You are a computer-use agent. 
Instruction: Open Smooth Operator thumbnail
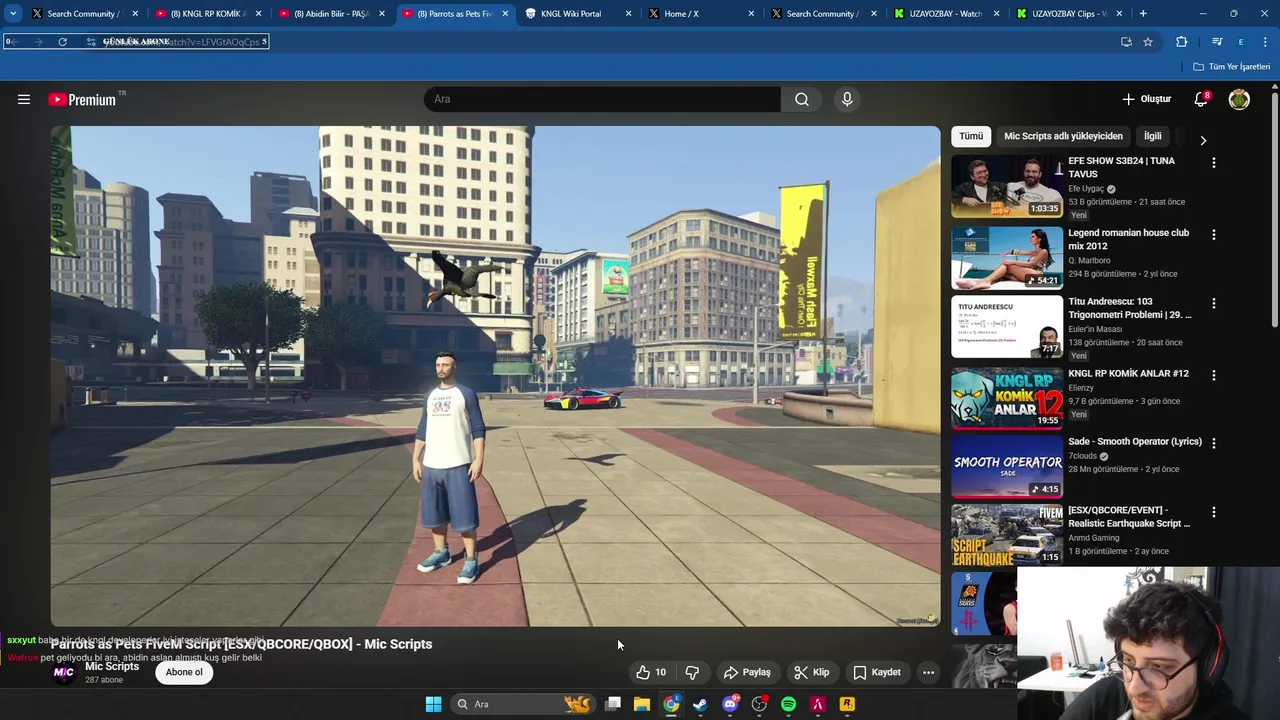[1007, 467]
